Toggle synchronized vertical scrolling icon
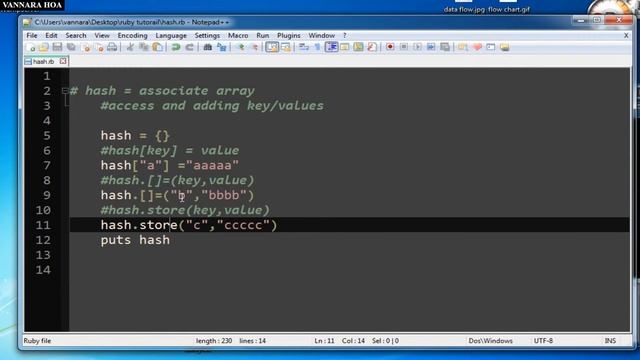Viewport: 640px width, 360px height. [x=272, y=47]
